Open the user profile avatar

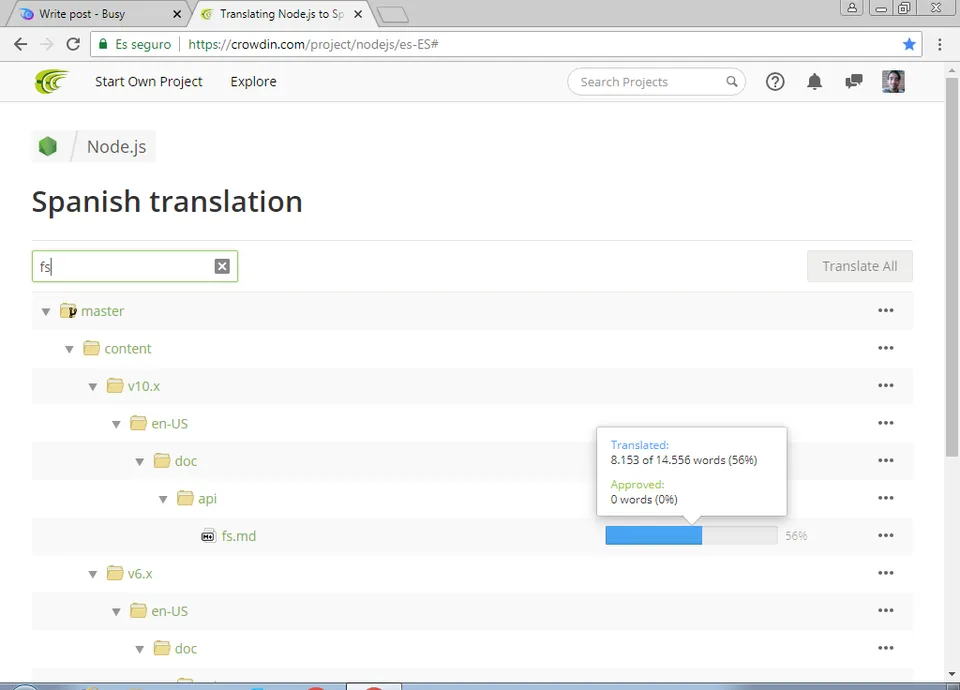893,81
